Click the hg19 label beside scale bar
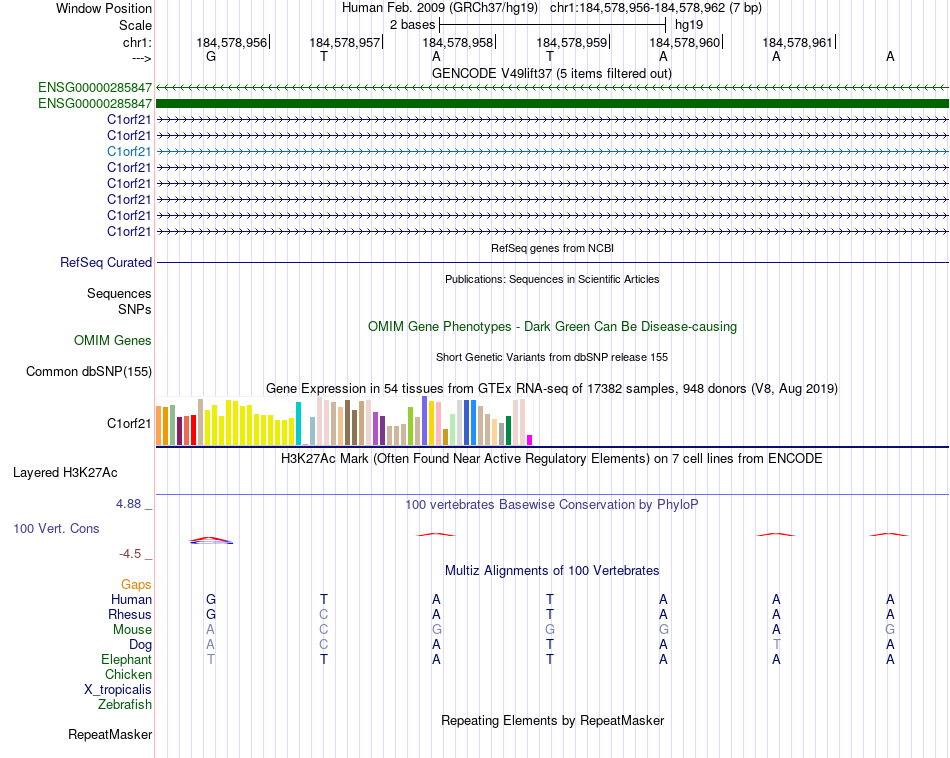The width and height of the screenshot is (950, 758). pyautogui.click(x=689, y=25)
